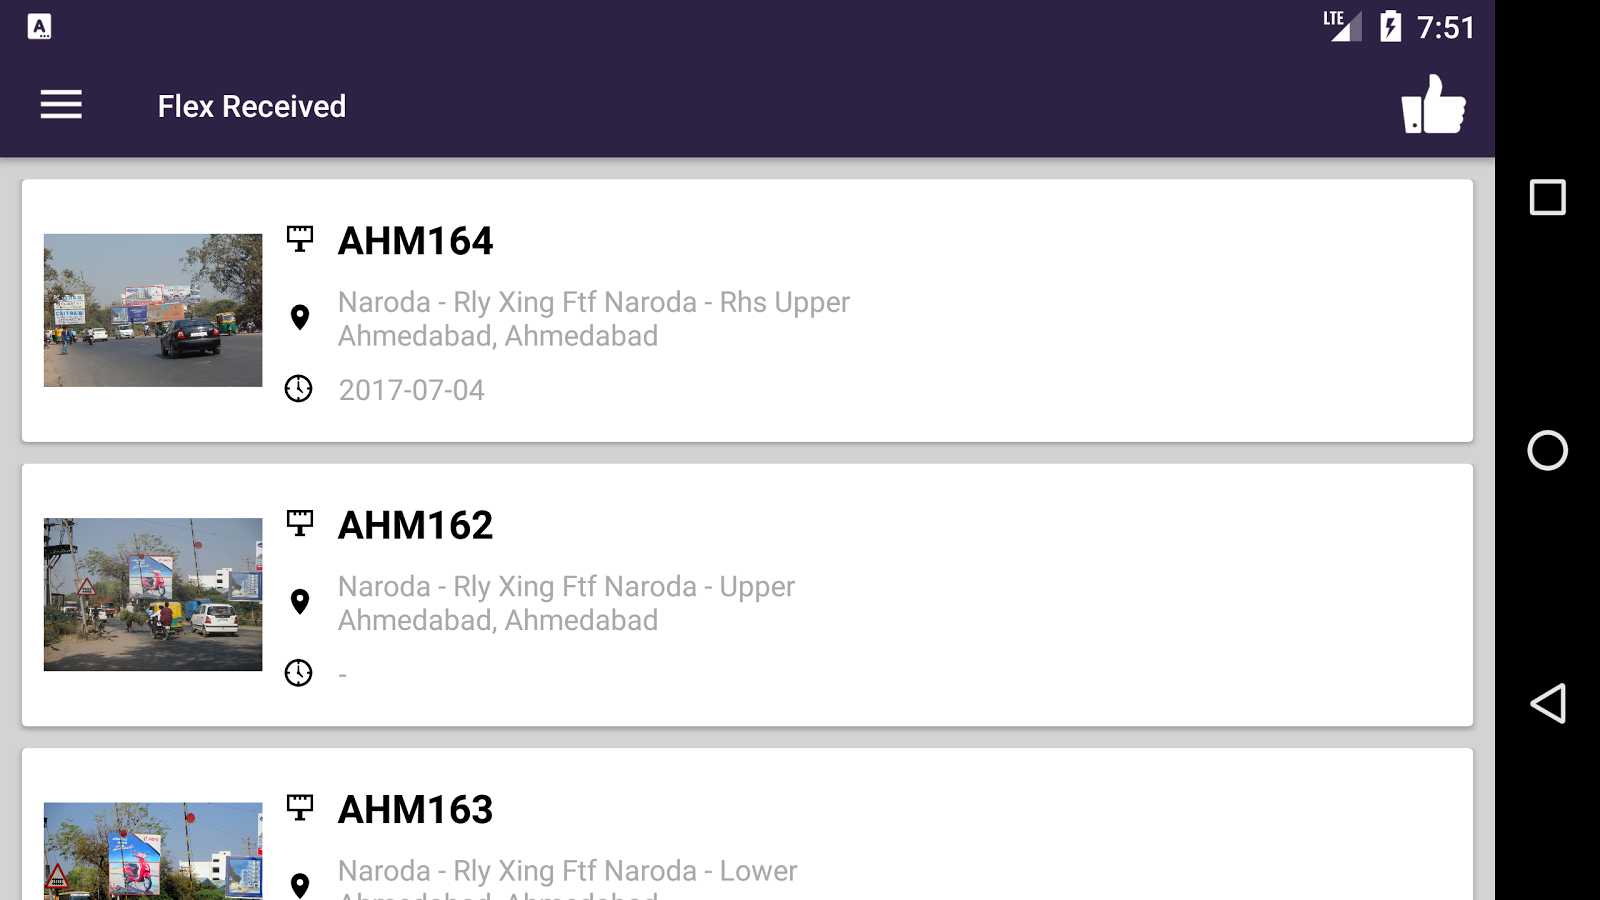
Task: Open the AHM164 site photo thumbnail
Action: [153, 310]
